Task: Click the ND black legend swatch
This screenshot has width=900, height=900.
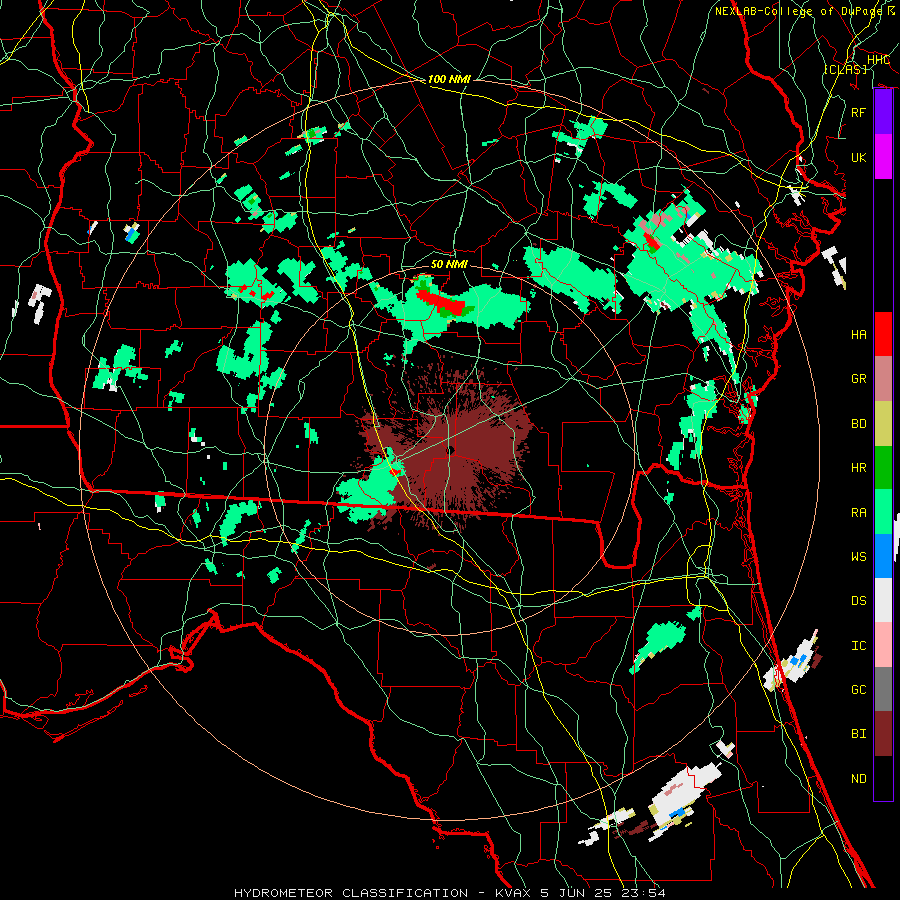Action: tap(883, 778)
